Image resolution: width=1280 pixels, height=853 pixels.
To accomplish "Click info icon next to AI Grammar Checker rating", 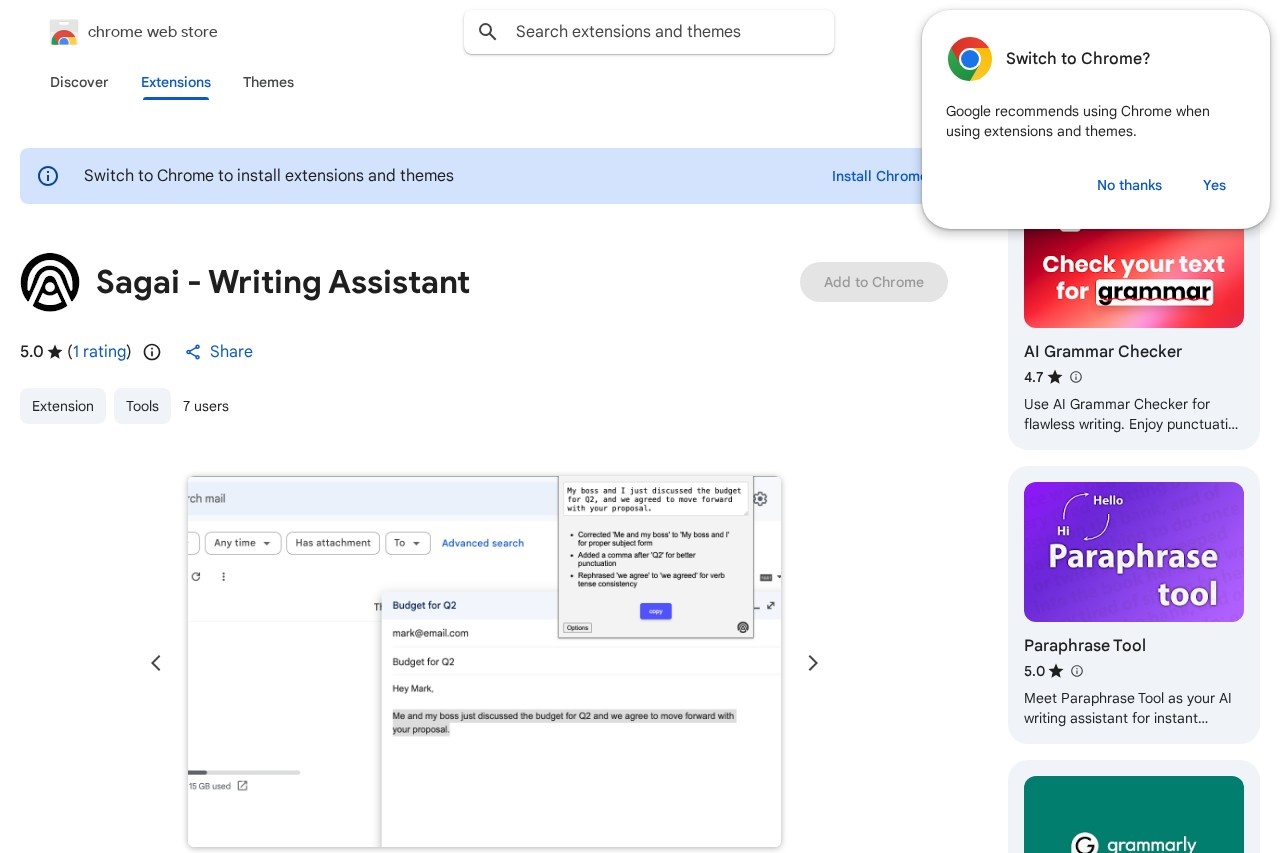I will (x=1076, y=377).
